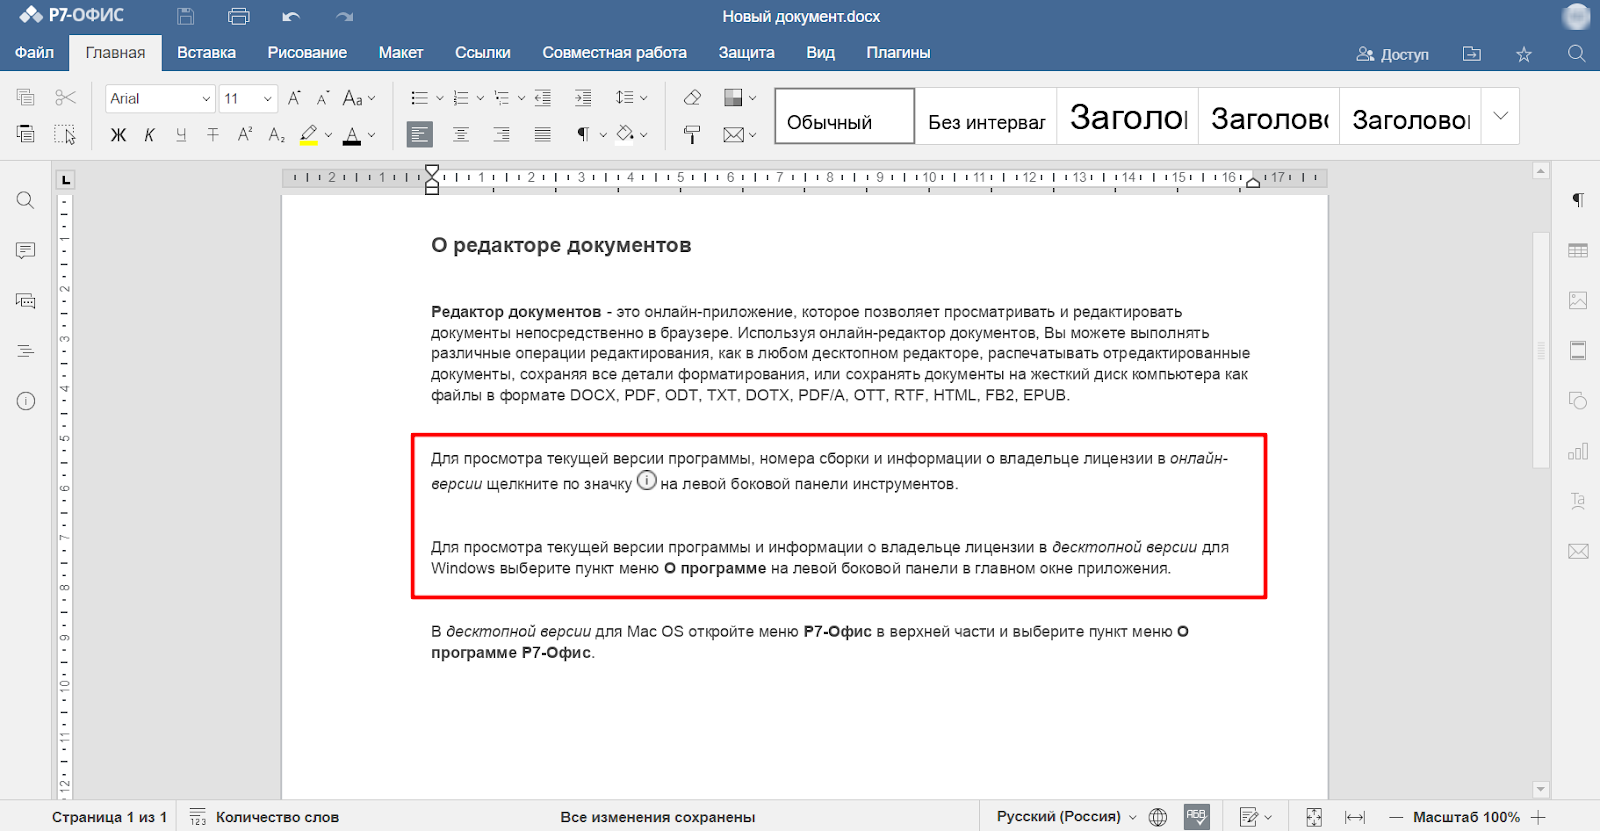Open the comments panel in left sidebar
Screen dimensions: 1600x831
[x=26, y=250]
